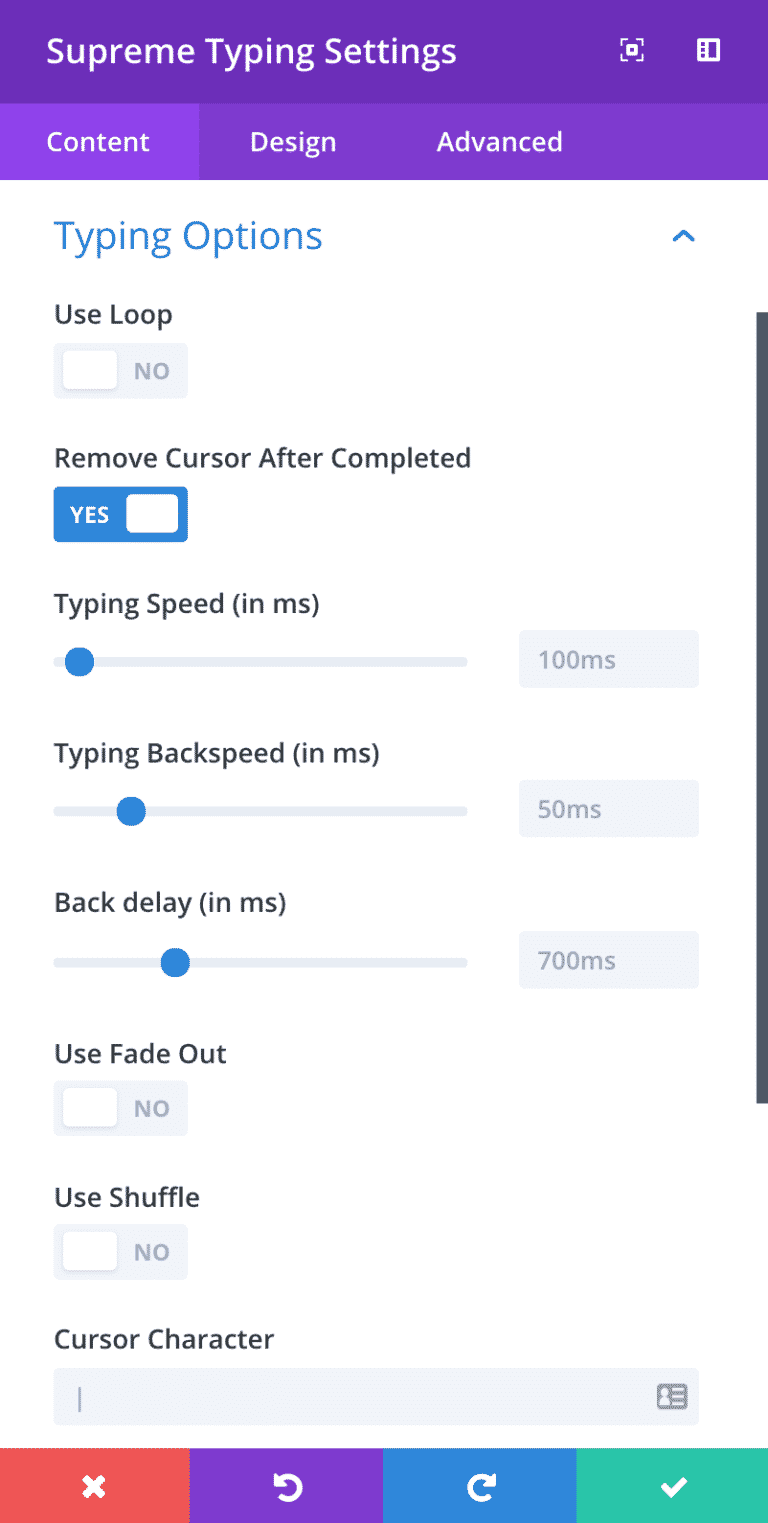Switch to the Design tab
Image resolution: width=768 pixels, height=1523 pixels.
click(292, 142)
